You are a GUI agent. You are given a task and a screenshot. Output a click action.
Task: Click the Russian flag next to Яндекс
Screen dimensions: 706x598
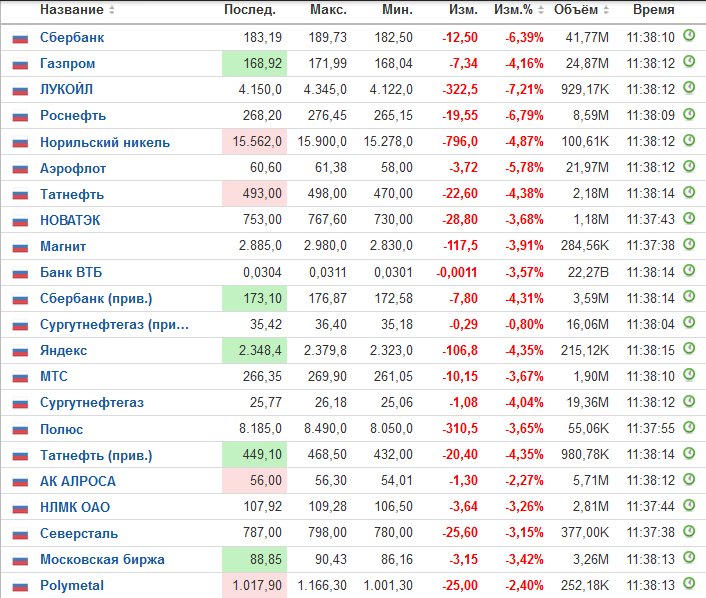[20, 352]
